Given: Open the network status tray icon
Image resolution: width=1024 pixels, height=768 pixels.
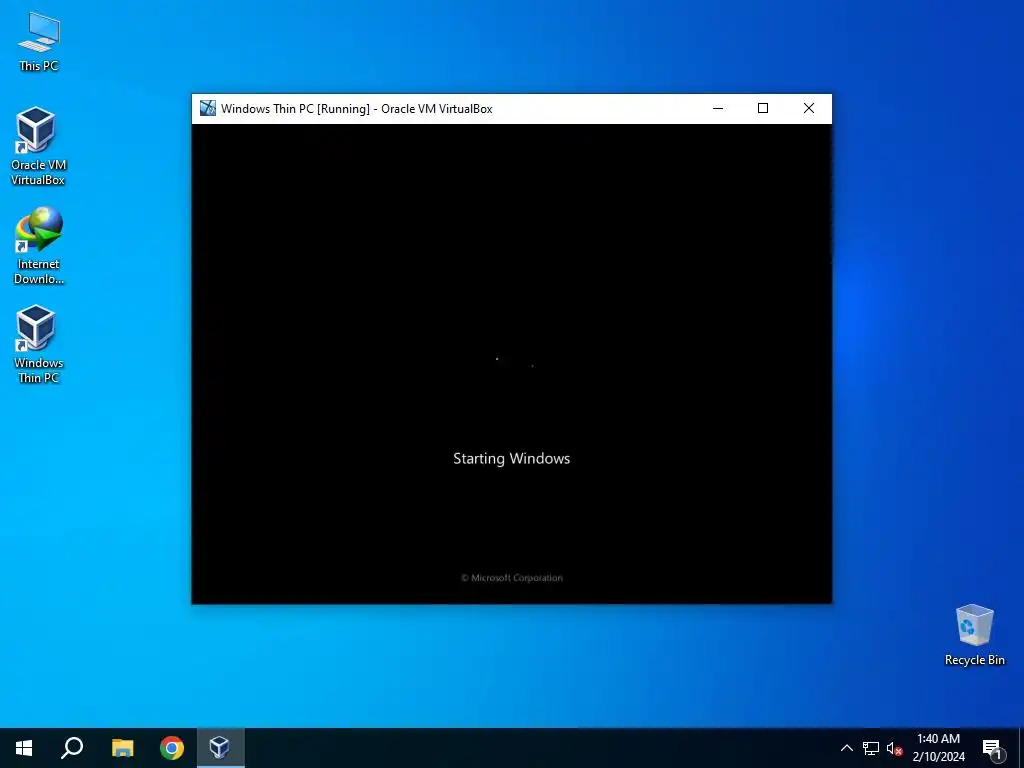Looking at the screenshot, I should click(x=871, y=748).
